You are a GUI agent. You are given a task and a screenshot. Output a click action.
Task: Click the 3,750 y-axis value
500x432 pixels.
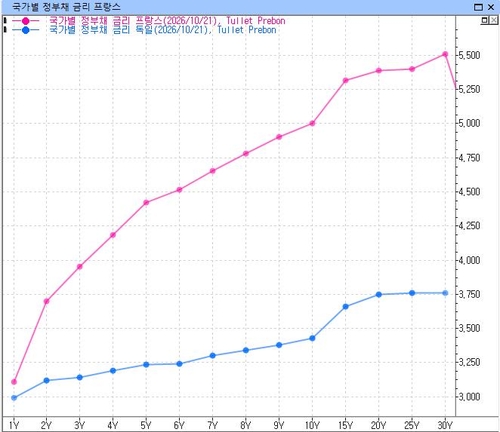pyautogui.click(x=469, y=294)
